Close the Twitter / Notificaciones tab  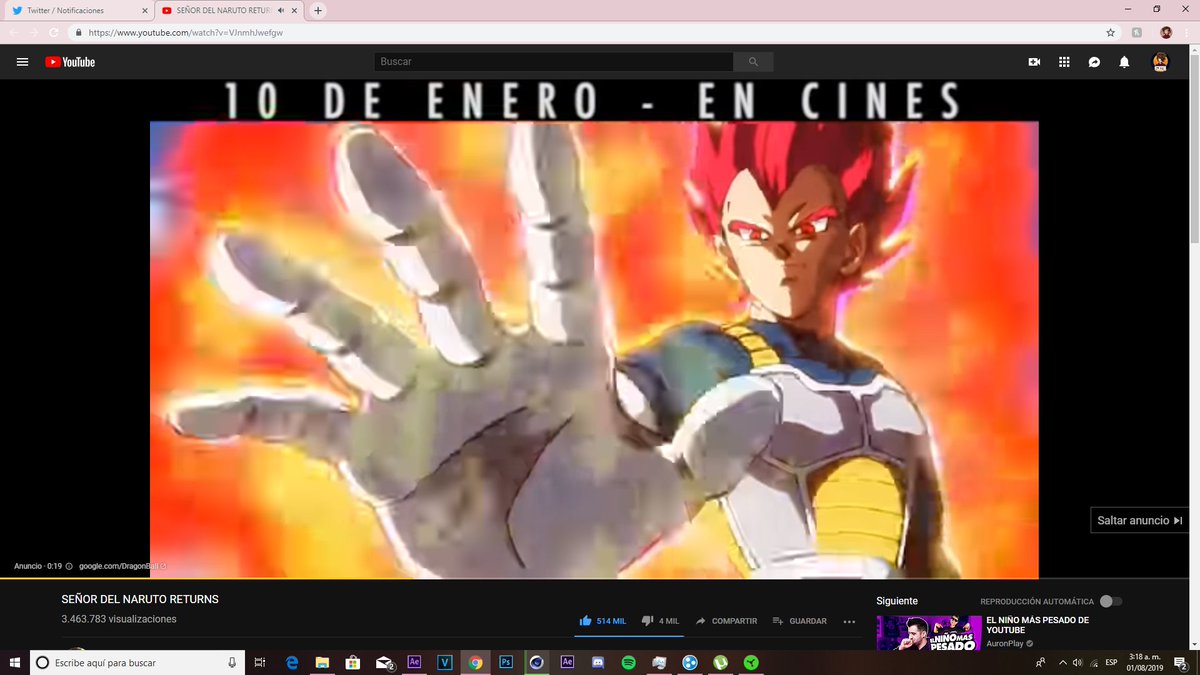click(x=143, y=10)
